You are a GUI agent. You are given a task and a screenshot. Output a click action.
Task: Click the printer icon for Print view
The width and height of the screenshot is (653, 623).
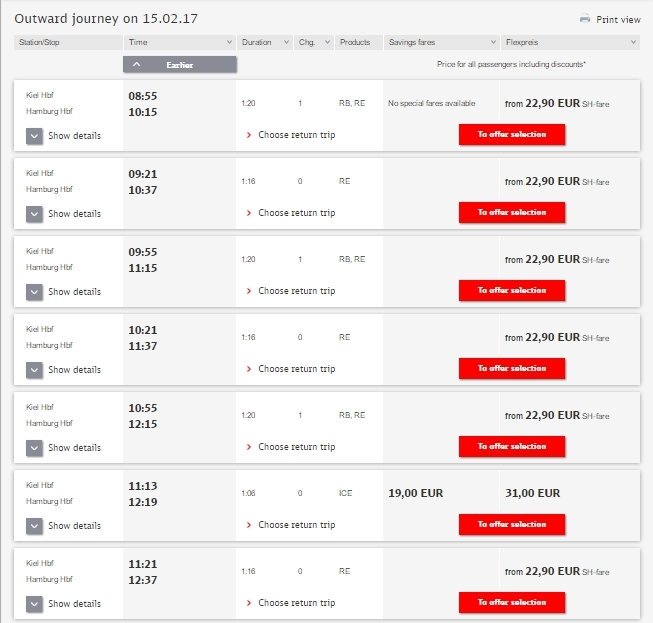(x=585, y=19)
